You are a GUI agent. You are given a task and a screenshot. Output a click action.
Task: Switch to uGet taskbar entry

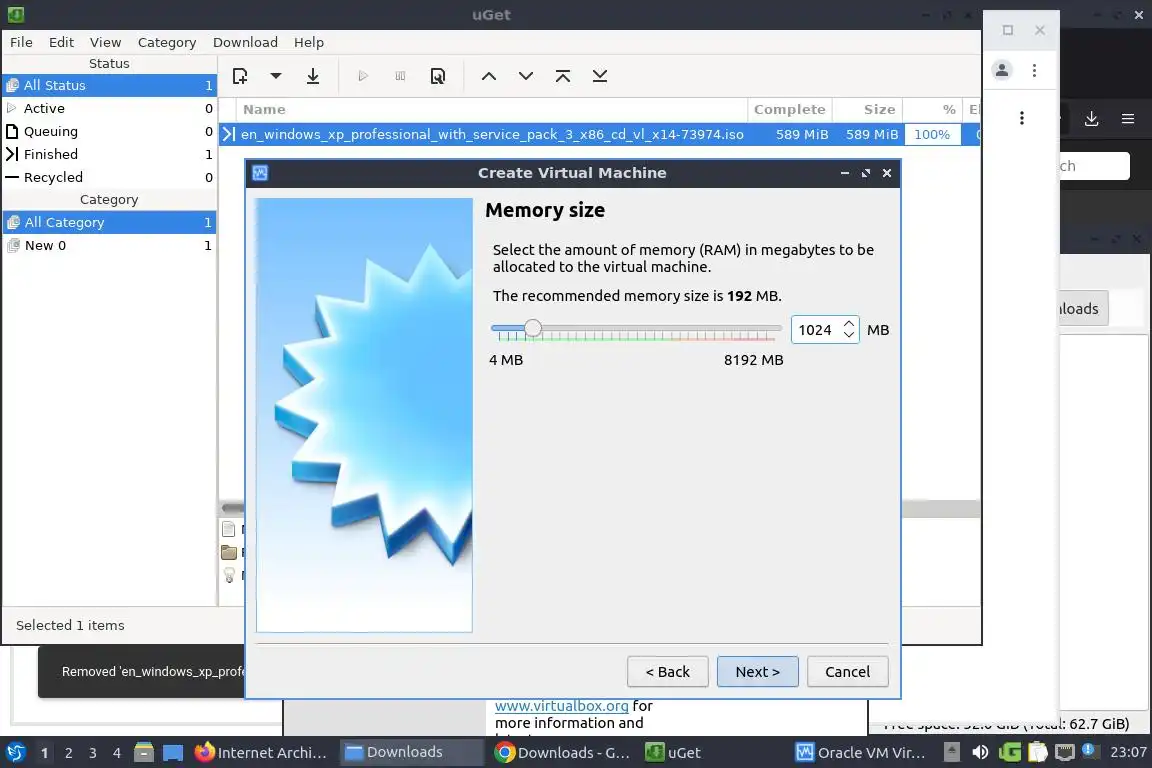(713, 753)
